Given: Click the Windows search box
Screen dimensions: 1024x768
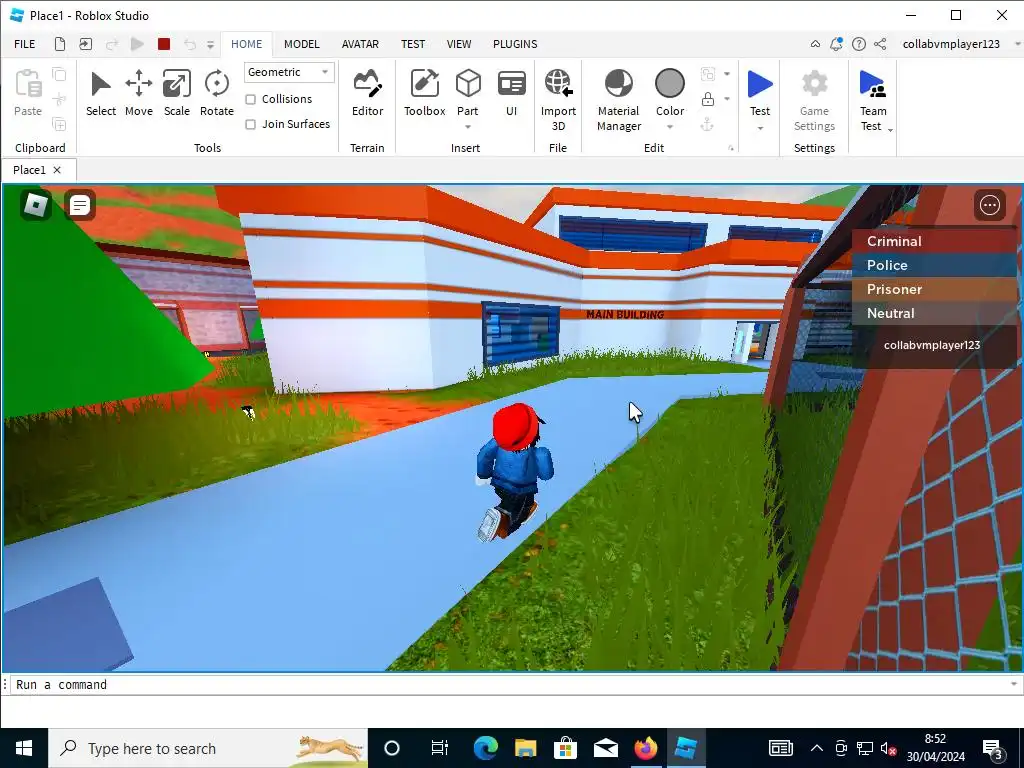Looking at the screenshot, I should tap(208, 748).
